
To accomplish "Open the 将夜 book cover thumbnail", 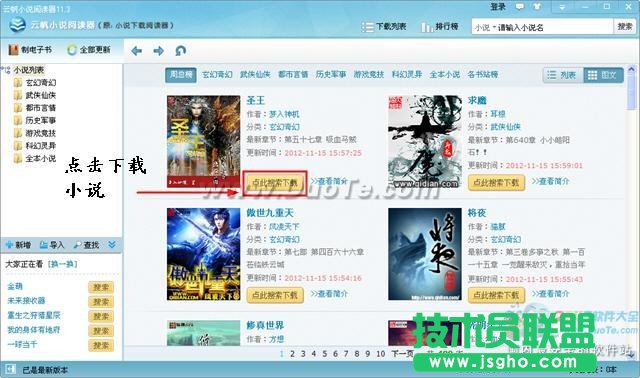I will pos(424,254).
